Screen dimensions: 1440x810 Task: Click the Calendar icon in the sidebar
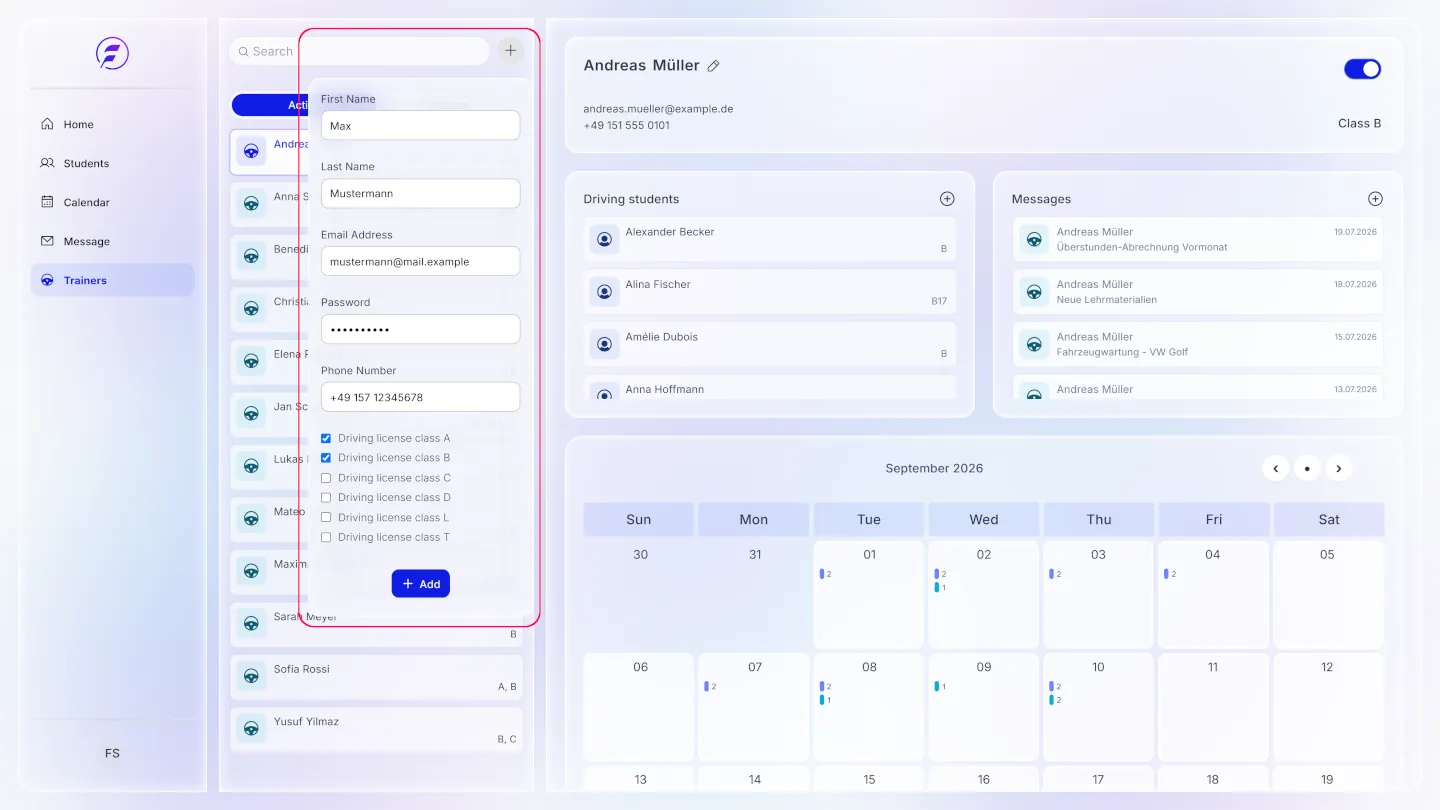click(47, 202)
